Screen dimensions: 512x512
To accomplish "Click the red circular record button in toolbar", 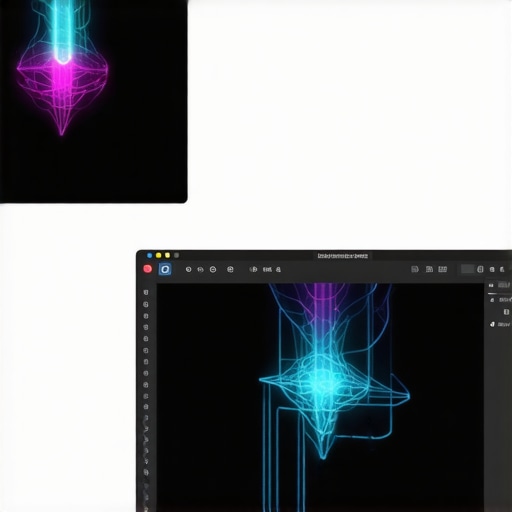I will (x=148, y=269).
